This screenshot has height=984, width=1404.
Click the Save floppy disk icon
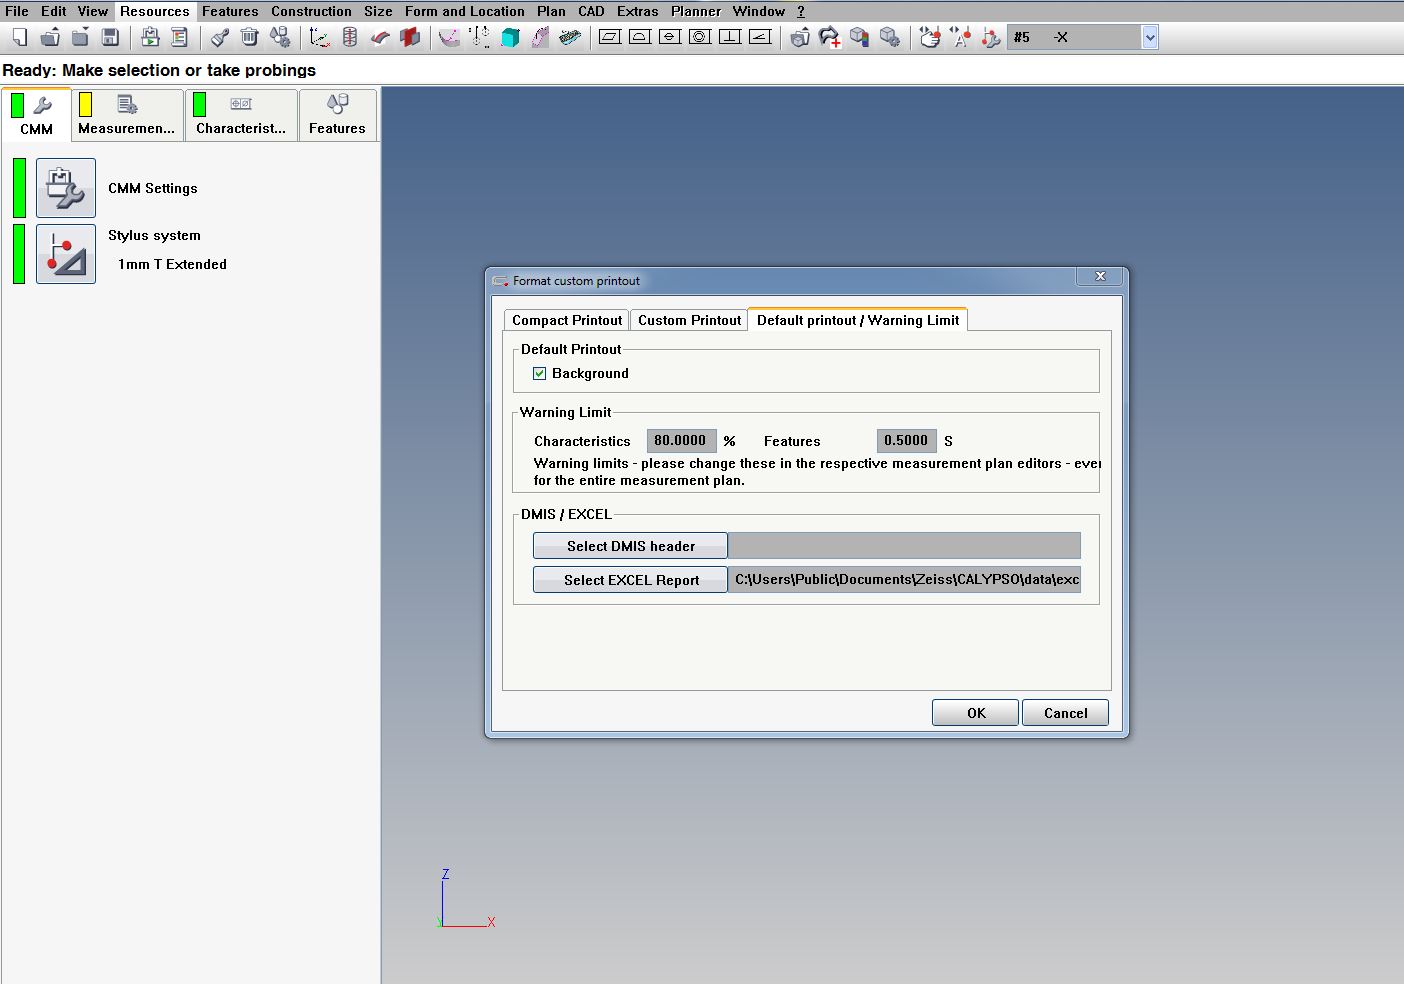tap(111, 38)
